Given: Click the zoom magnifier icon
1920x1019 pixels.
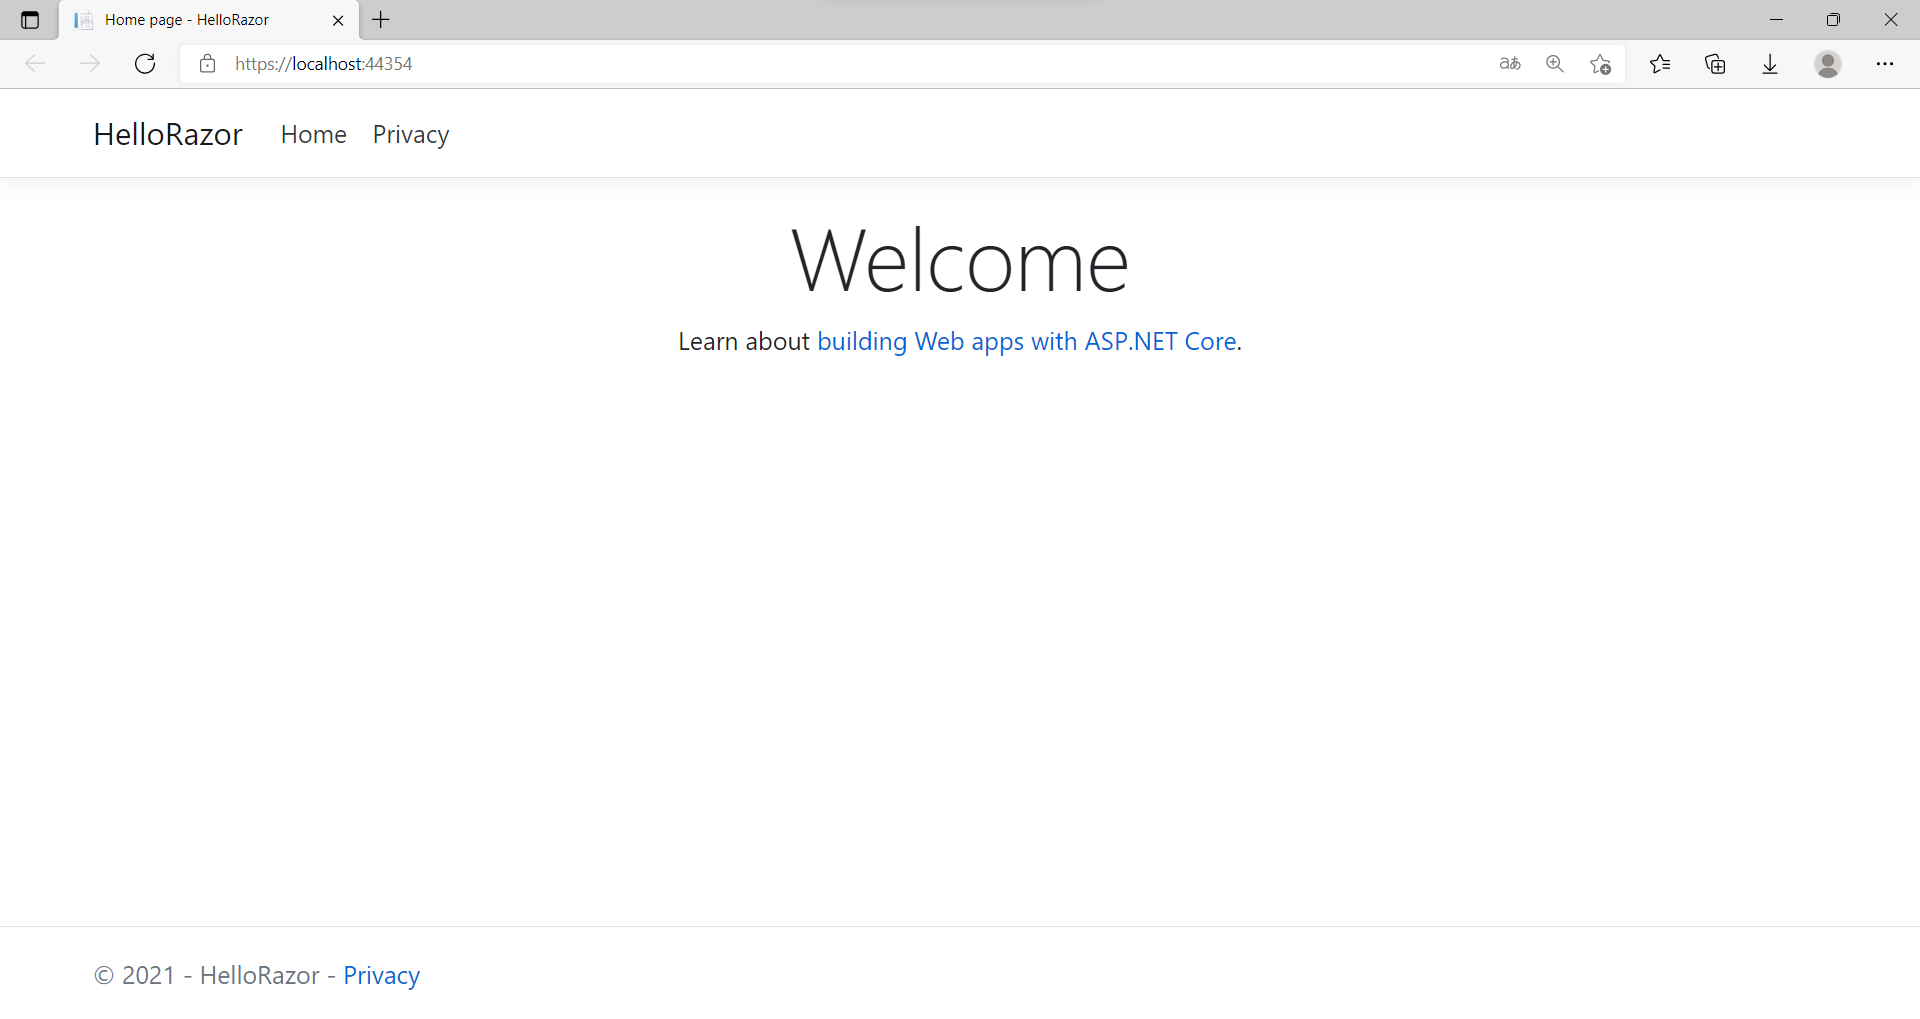Looking at the screenshot, I should [1555, 64].
